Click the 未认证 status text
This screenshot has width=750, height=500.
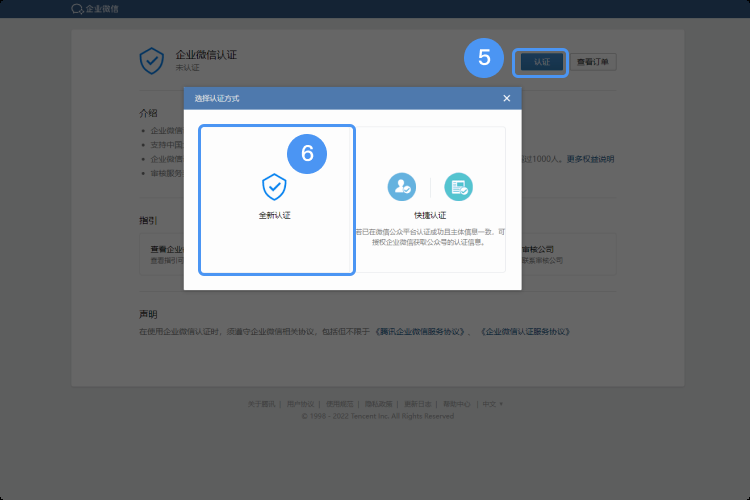(x=187, y=67)
